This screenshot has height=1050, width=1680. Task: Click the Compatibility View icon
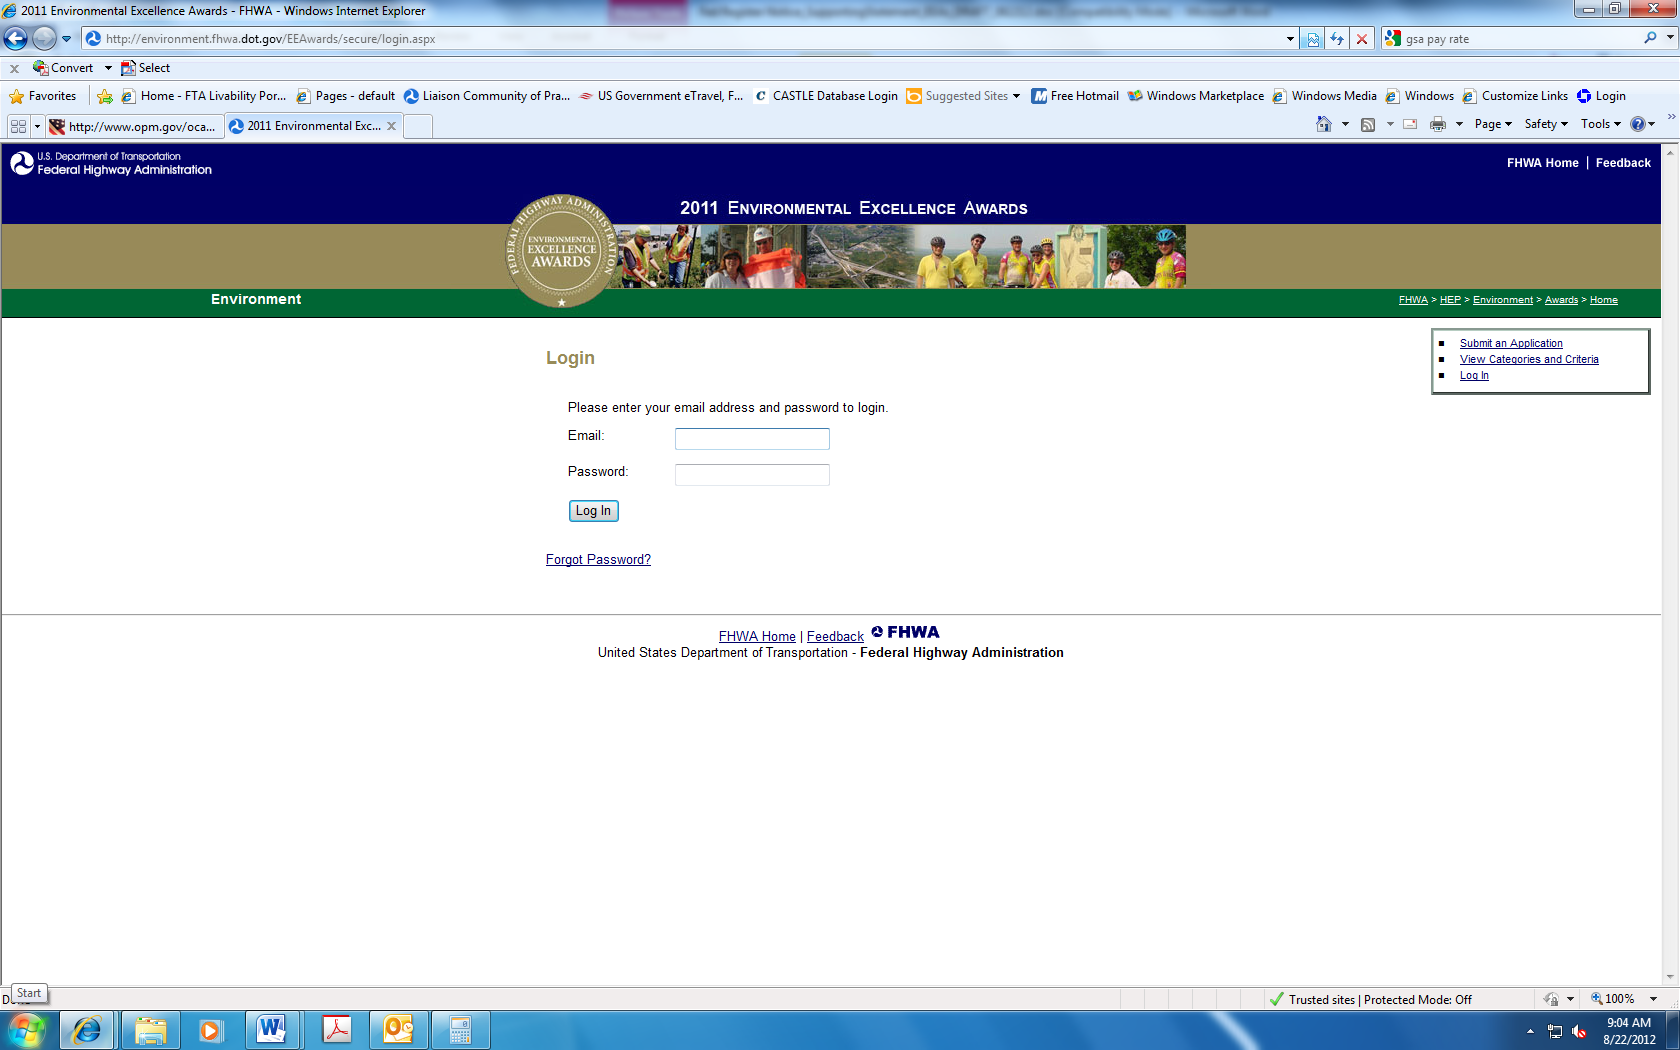pyautogui.click(x=1313, y=39)
